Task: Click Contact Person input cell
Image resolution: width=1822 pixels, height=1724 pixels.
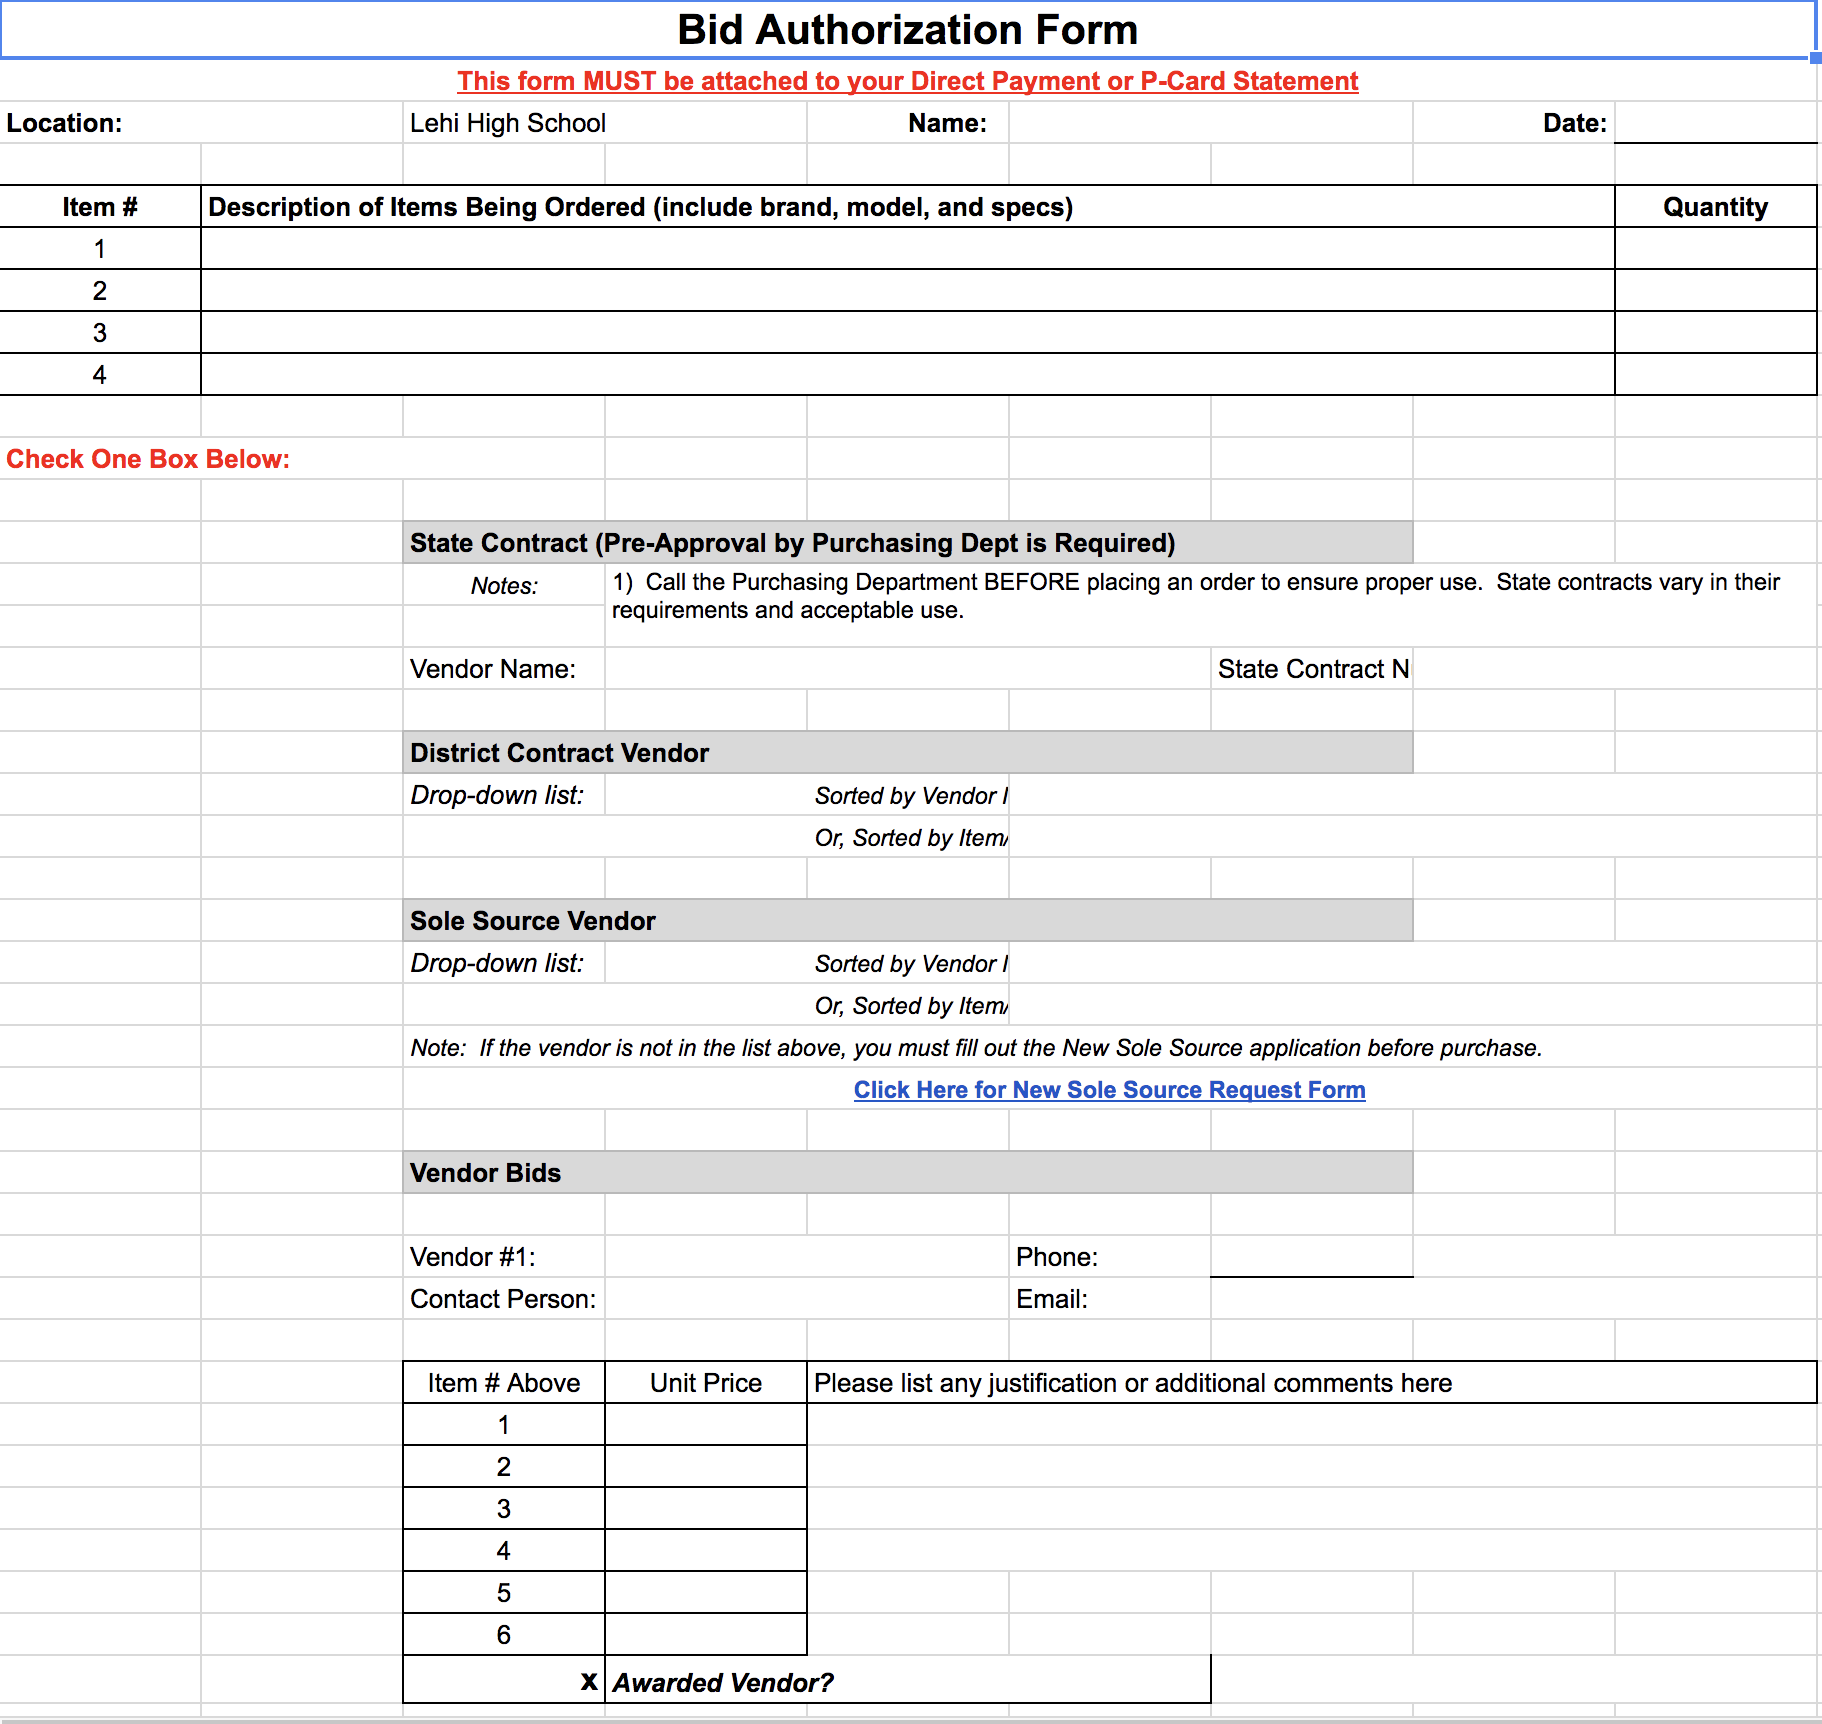Action: point(807,1299)
